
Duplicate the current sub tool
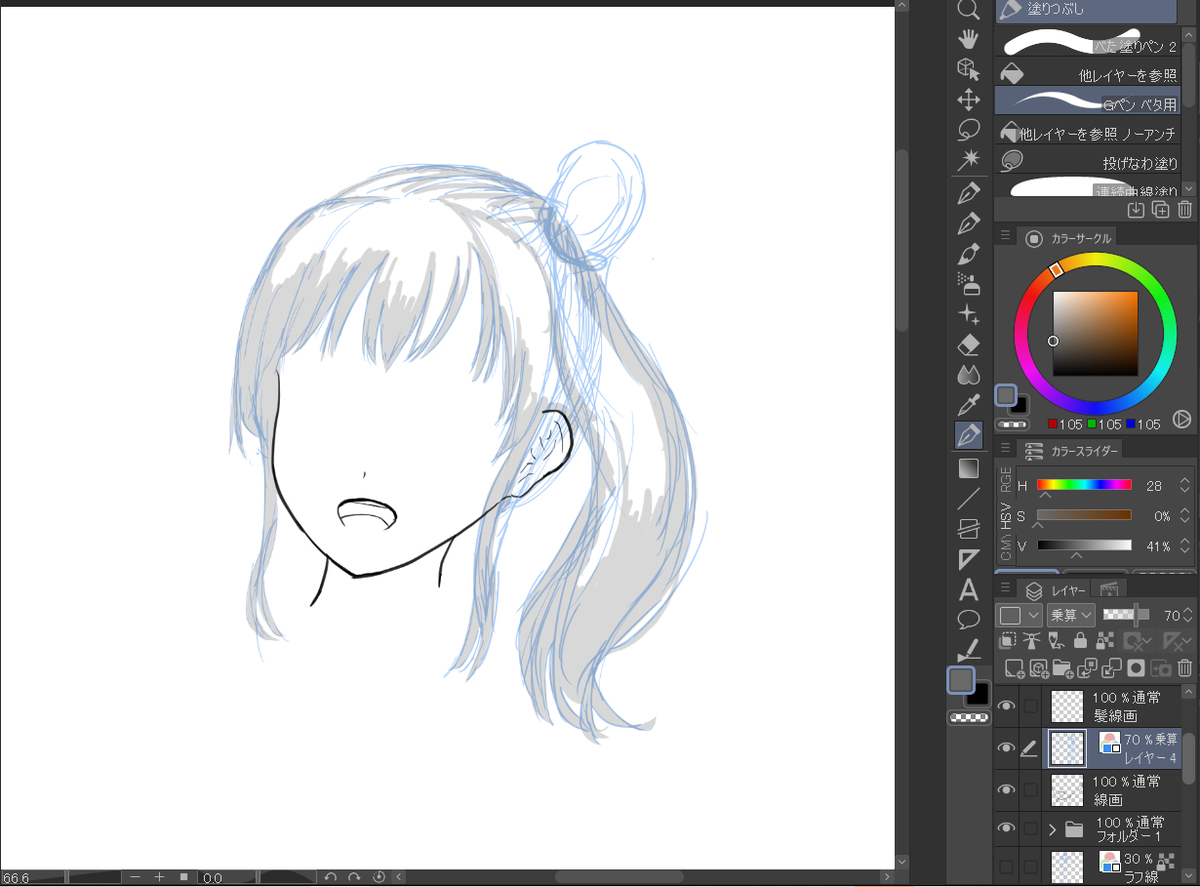(1160, 210)
